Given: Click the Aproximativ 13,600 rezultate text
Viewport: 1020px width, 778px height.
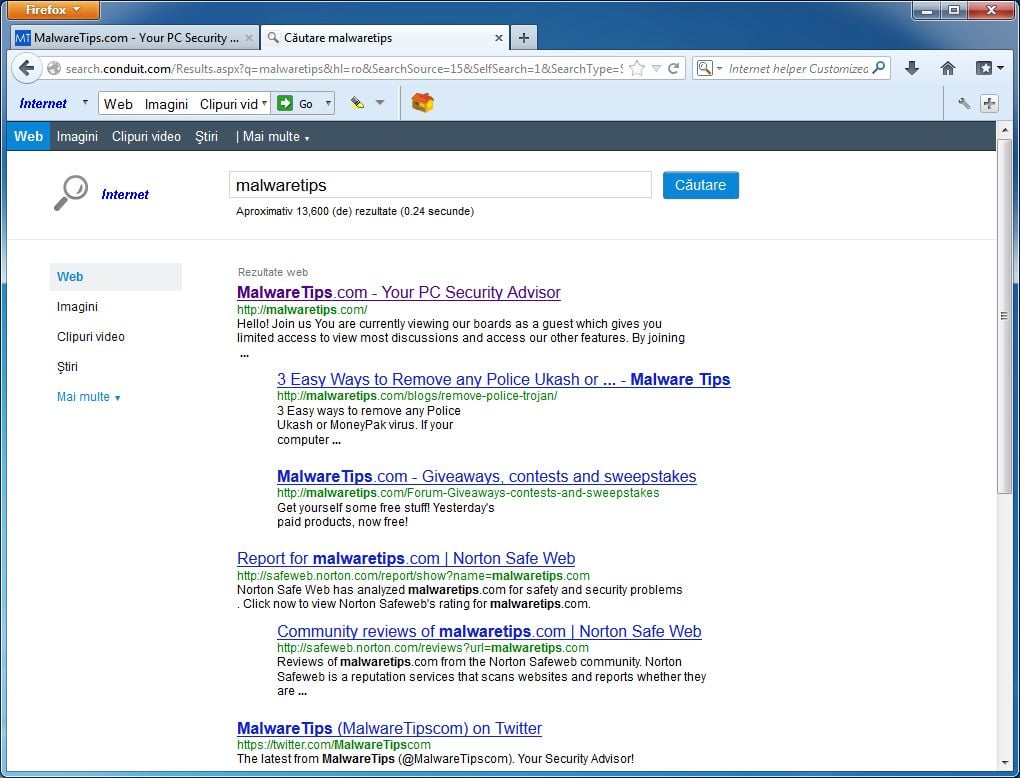Looking at the screenshot, I should pyautogui.click(x=355, y=211).
